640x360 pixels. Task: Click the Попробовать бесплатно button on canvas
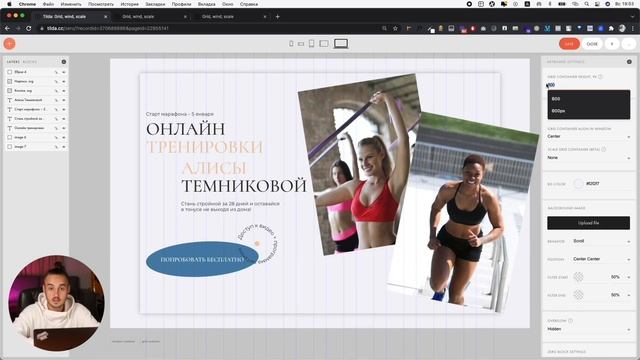[x=202, y=260]
